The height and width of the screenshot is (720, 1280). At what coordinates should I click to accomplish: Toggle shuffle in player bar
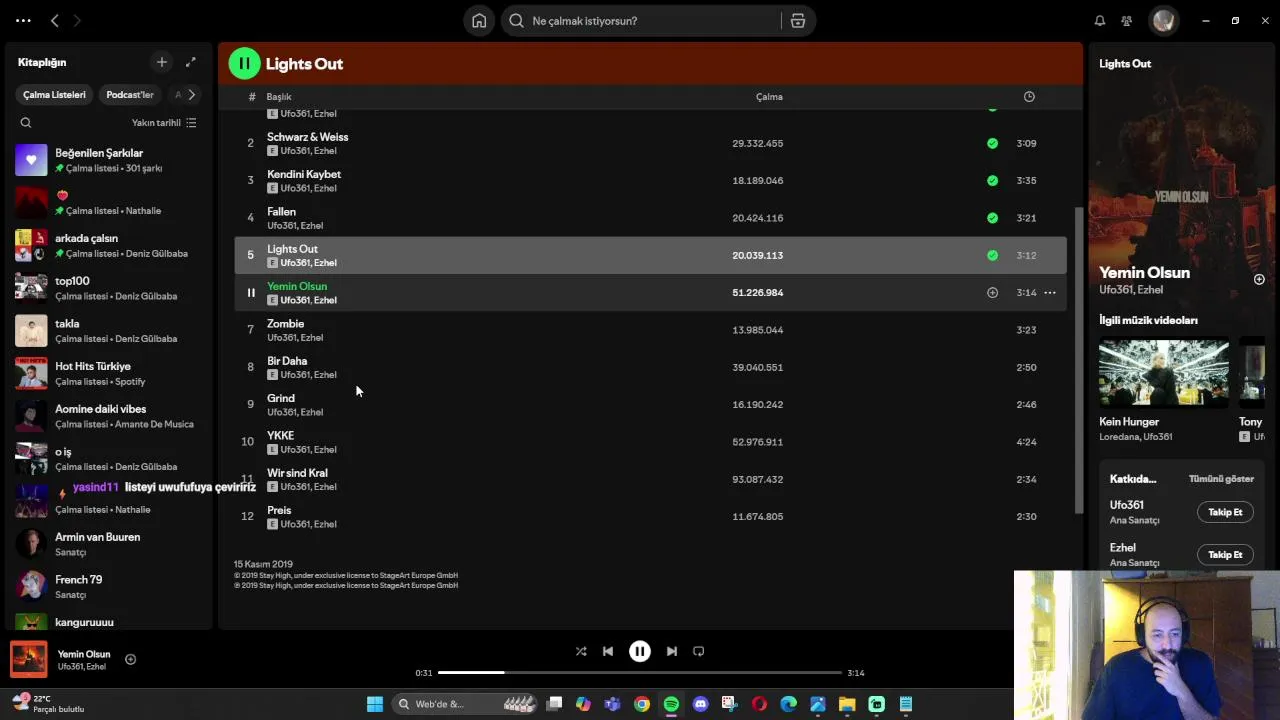(x=581, y=651)
